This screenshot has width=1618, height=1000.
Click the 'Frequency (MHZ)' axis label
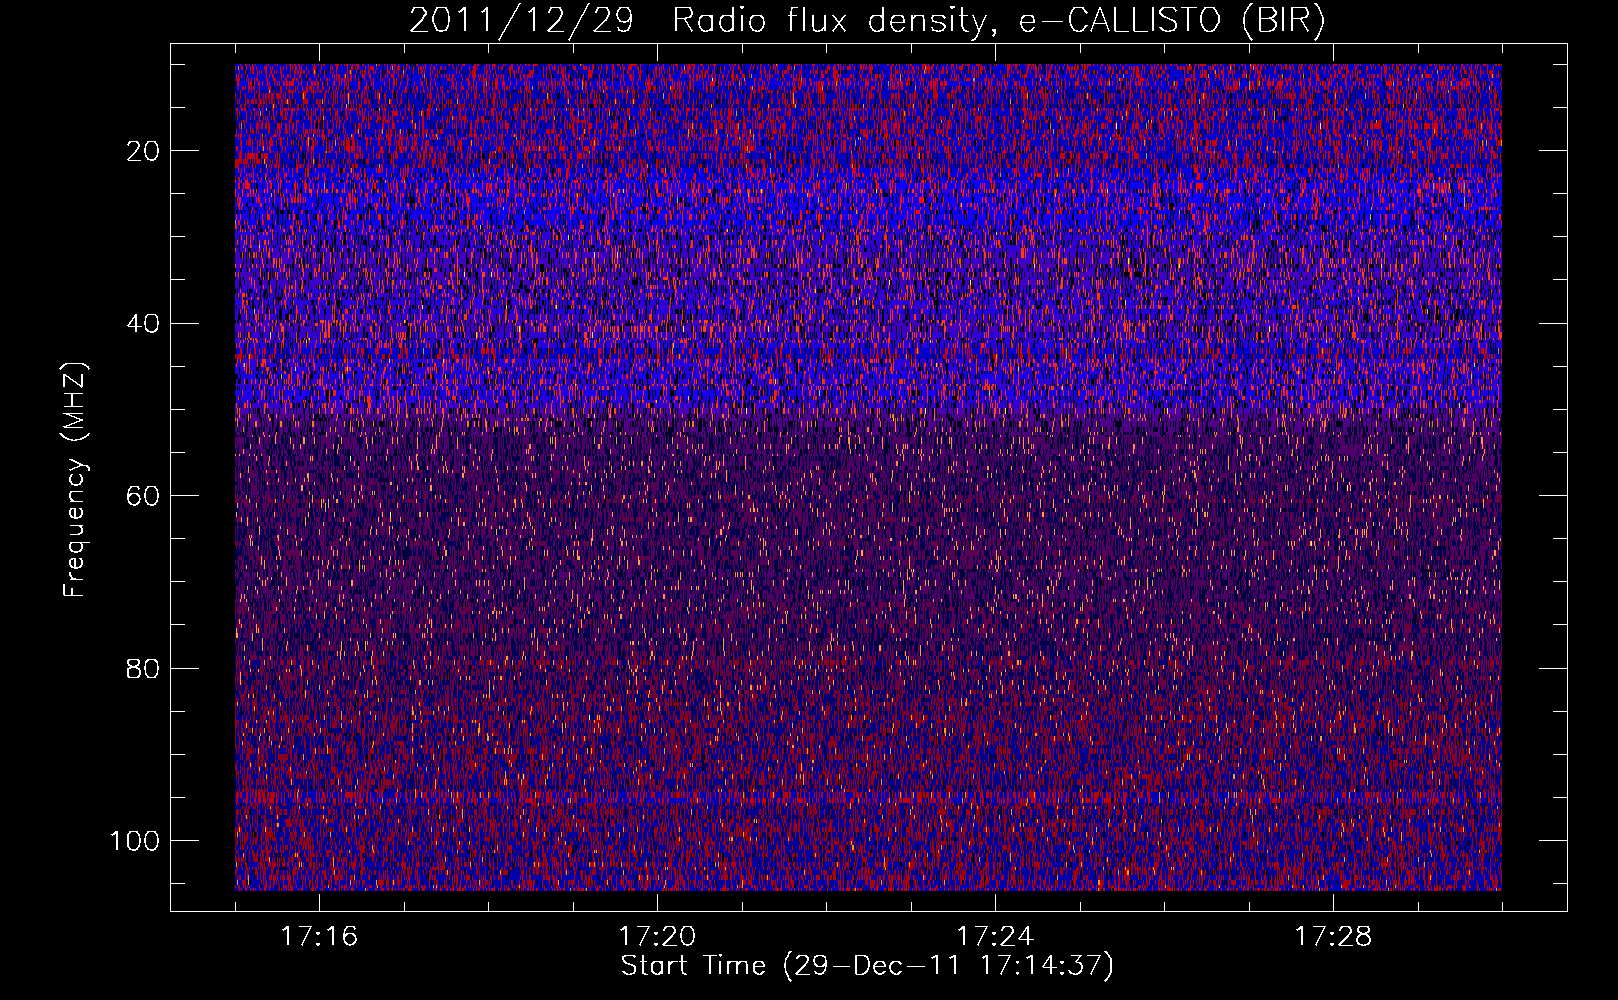pyautogui.click(x=75, y=480)
